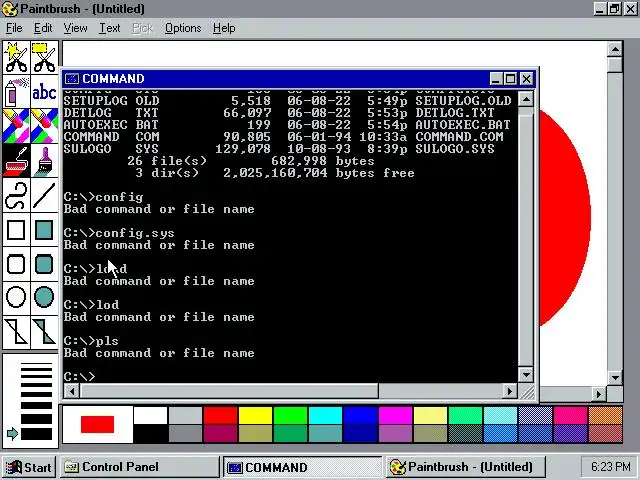Click Paintbrush canvas scroll right arrow
The width and height of the screenshot is (640, 480).
pyautogui.click(x=598, y=394)
